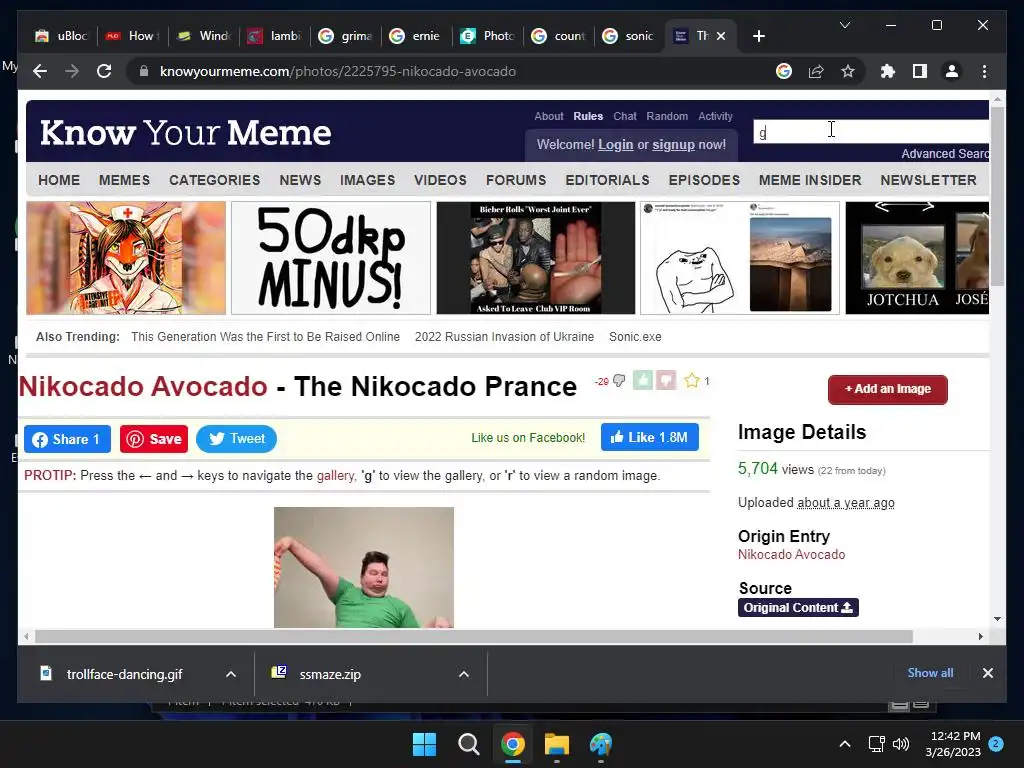Screen dimensions: 1024x768
Task: Open the Chrome profile icon
Action: [952, 71]
